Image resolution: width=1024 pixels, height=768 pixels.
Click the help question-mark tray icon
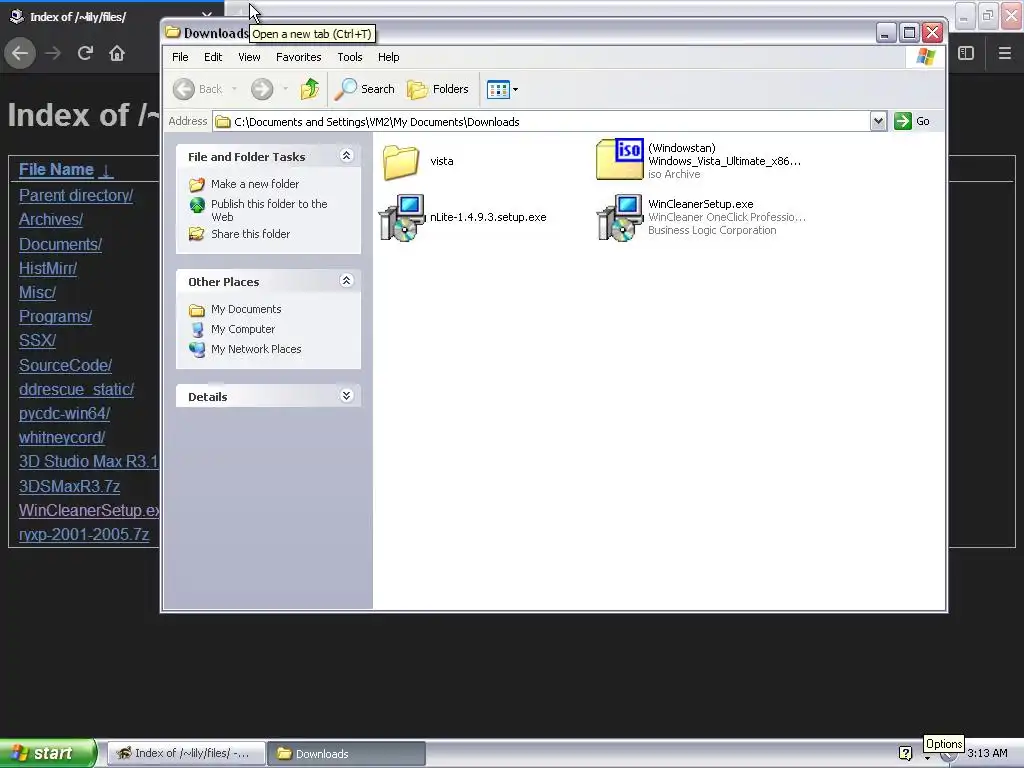[905, 754]
